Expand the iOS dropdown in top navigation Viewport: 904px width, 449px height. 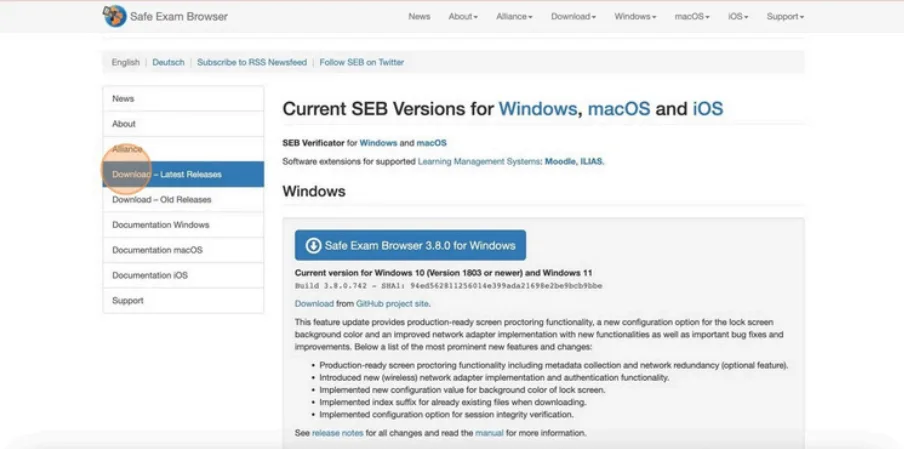(x=738, y=17)
